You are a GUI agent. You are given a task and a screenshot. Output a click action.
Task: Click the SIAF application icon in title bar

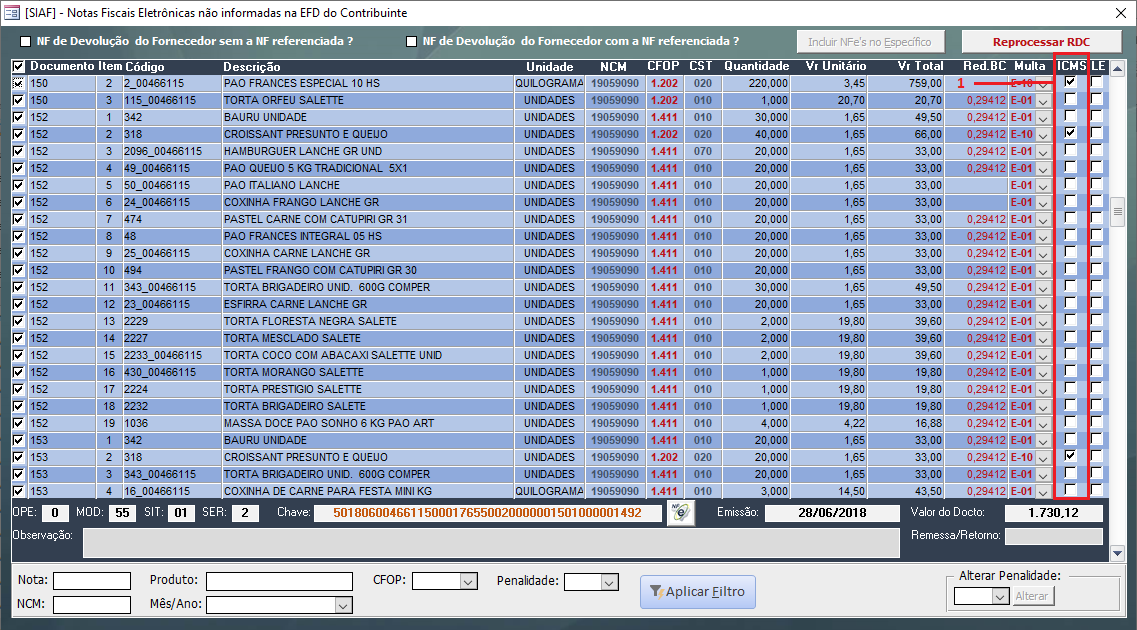pos(12,12)
